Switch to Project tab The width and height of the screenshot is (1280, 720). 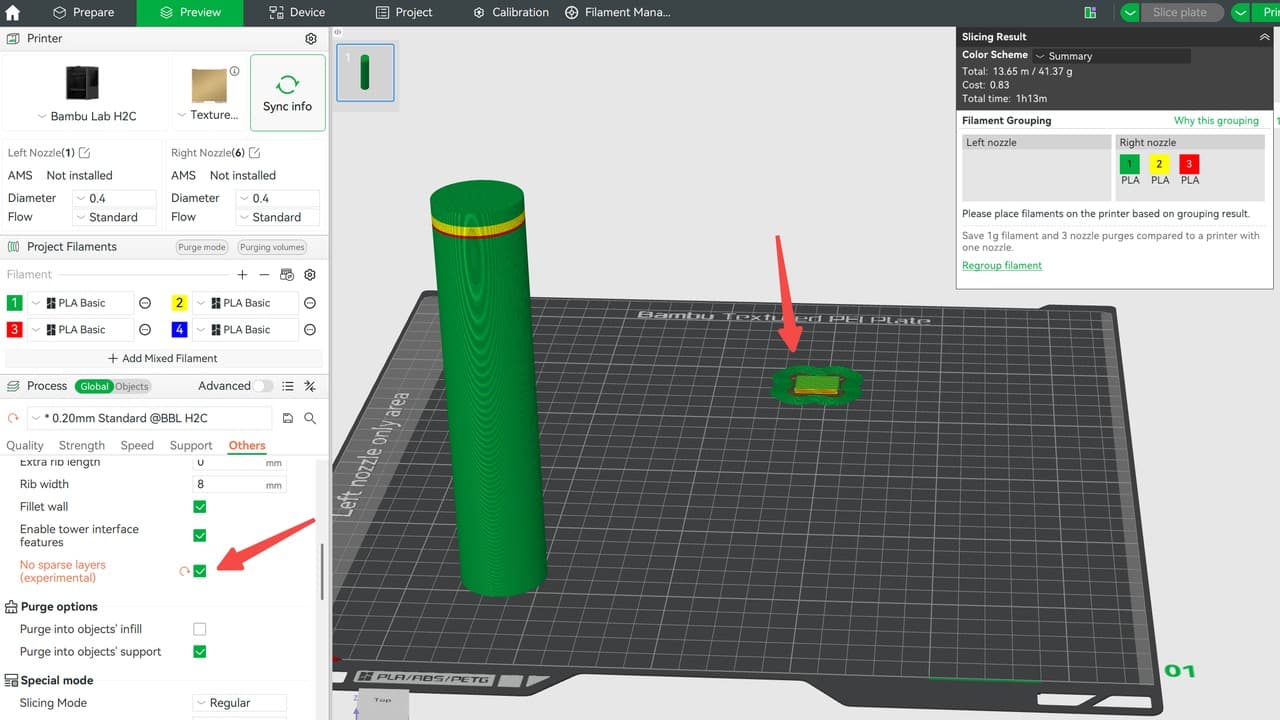[x=404, y=12]
